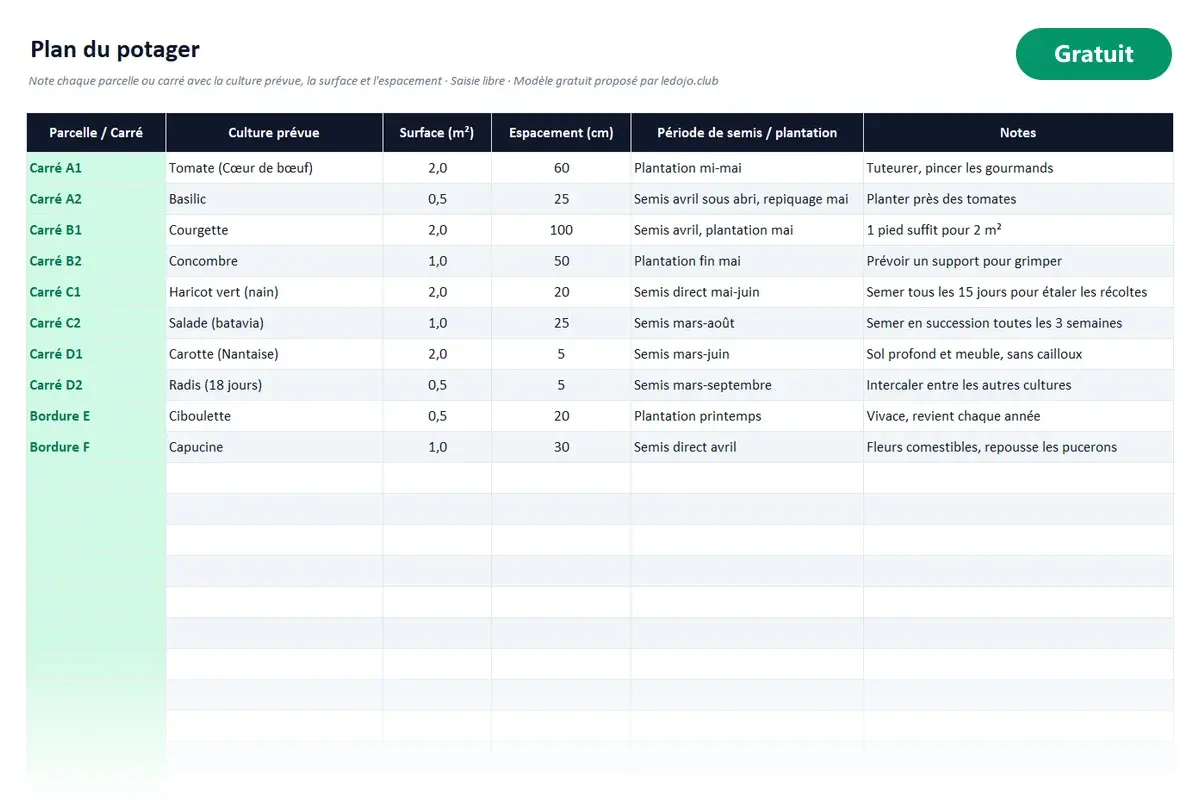The width and height of the screenshot is (1200, 800).
Task: Click the Tomate (Cœur de bœuf) cell
Action: click(274, 168)
